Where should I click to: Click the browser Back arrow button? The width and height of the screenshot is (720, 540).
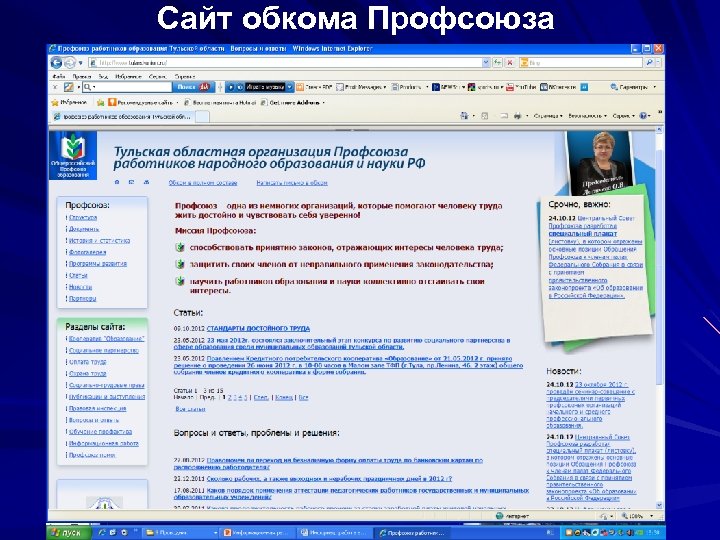[56, 62]
